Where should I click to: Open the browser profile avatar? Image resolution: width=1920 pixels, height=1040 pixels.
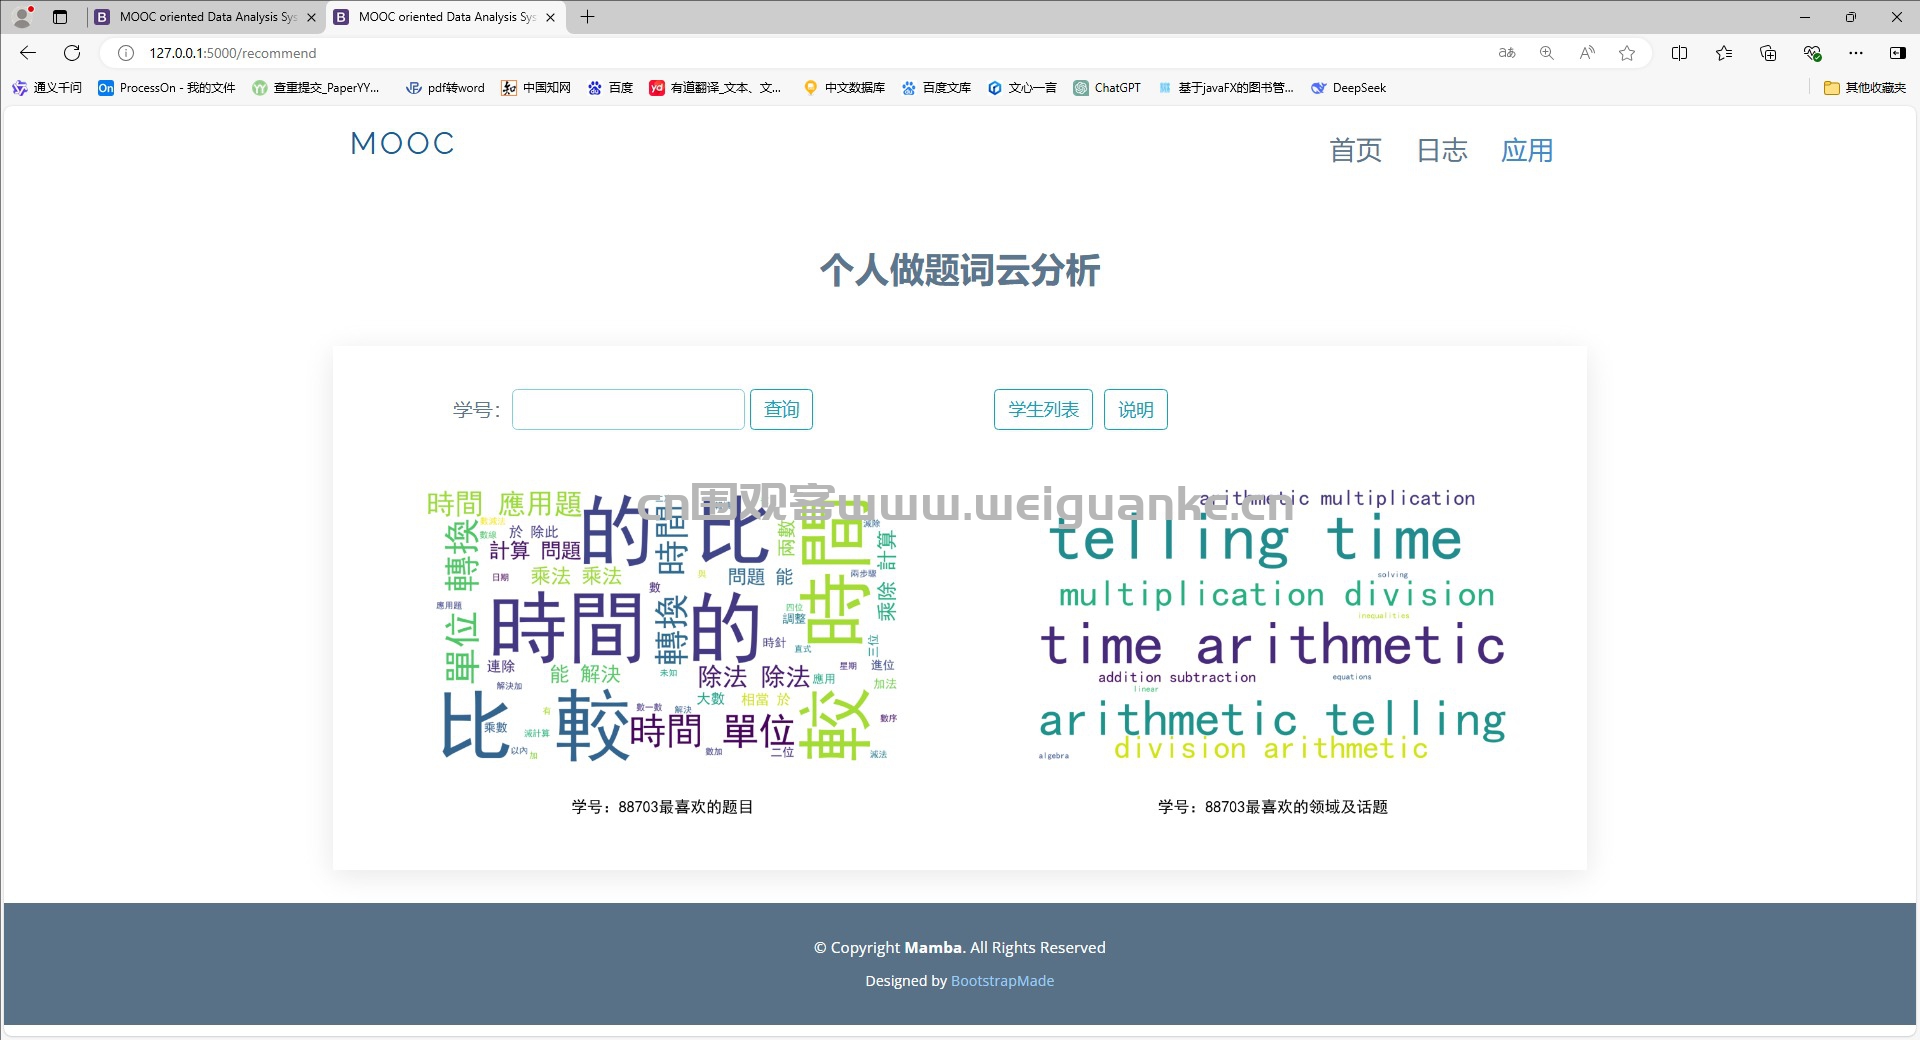pos(22,17)
